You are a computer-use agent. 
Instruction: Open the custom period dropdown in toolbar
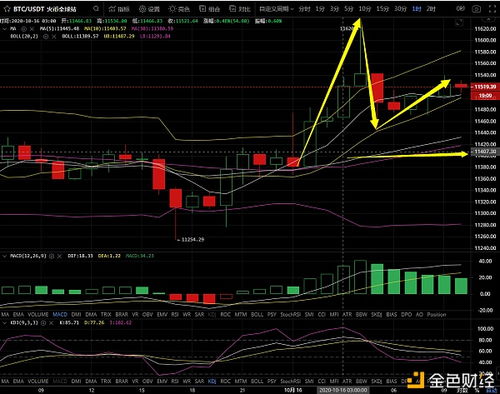coord(276,9)
